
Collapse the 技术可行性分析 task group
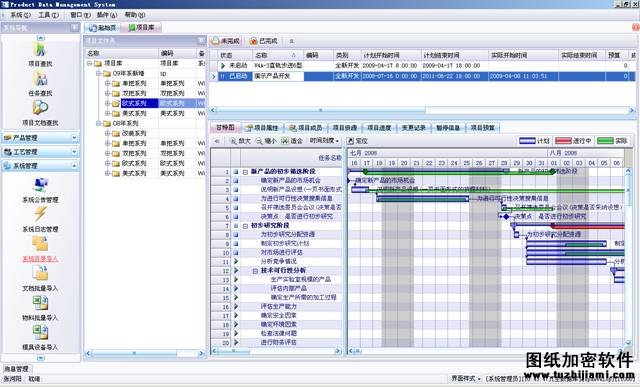pos(255,271)
